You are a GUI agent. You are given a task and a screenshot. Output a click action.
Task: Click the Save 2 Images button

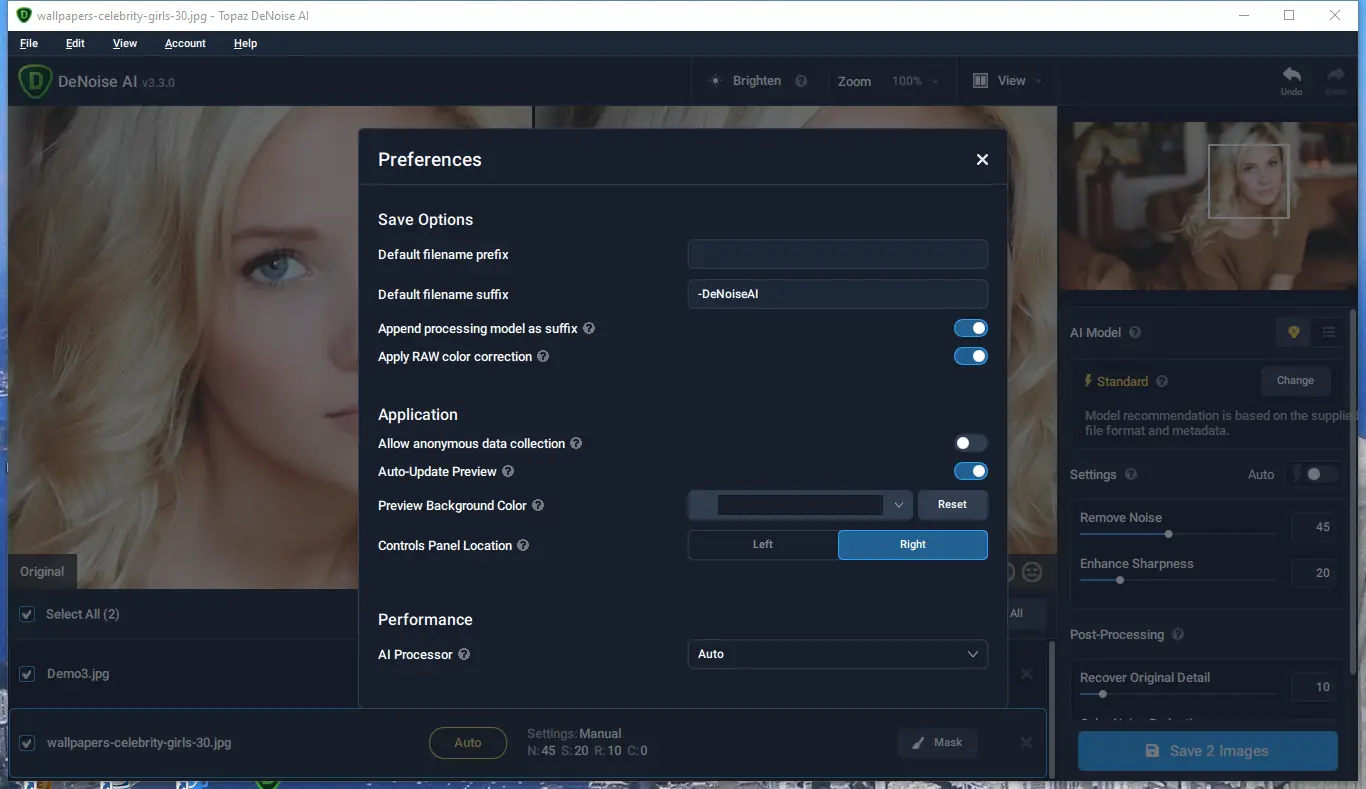pyautogui.click(x=1207, y=751)
